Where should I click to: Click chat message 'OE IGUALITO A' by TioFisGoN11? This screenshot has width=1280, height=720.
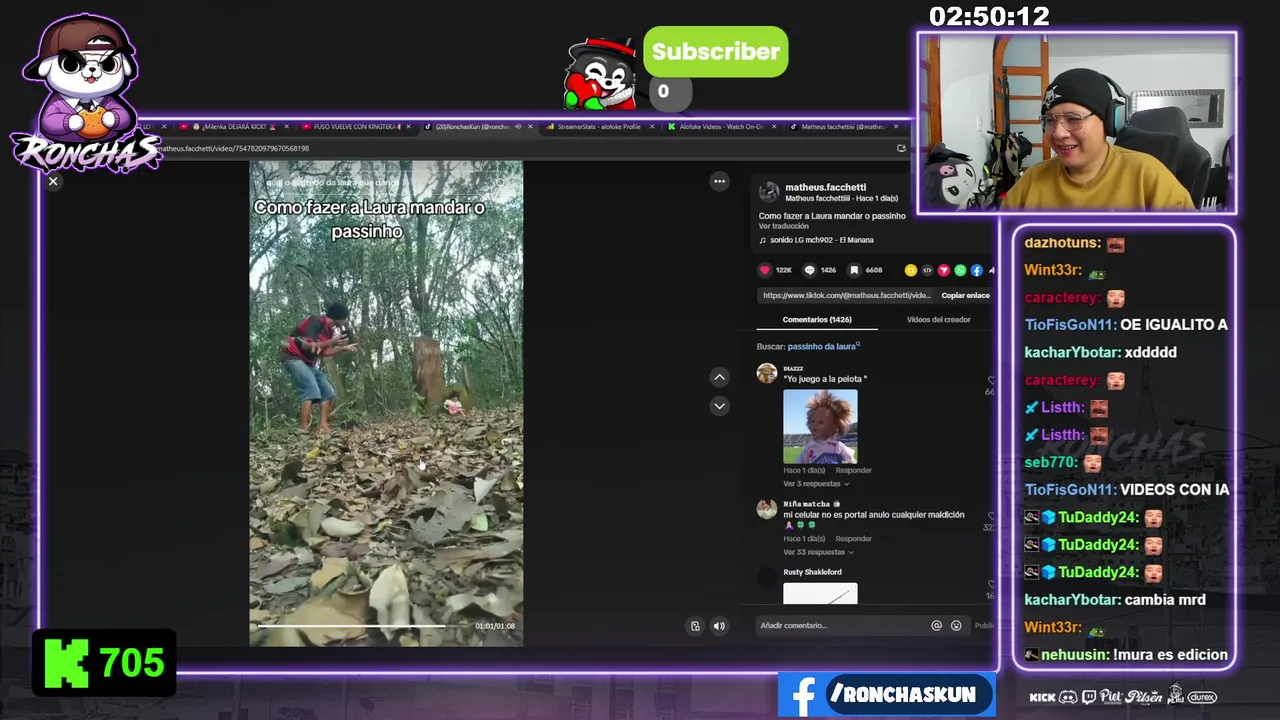(1174, 325)
